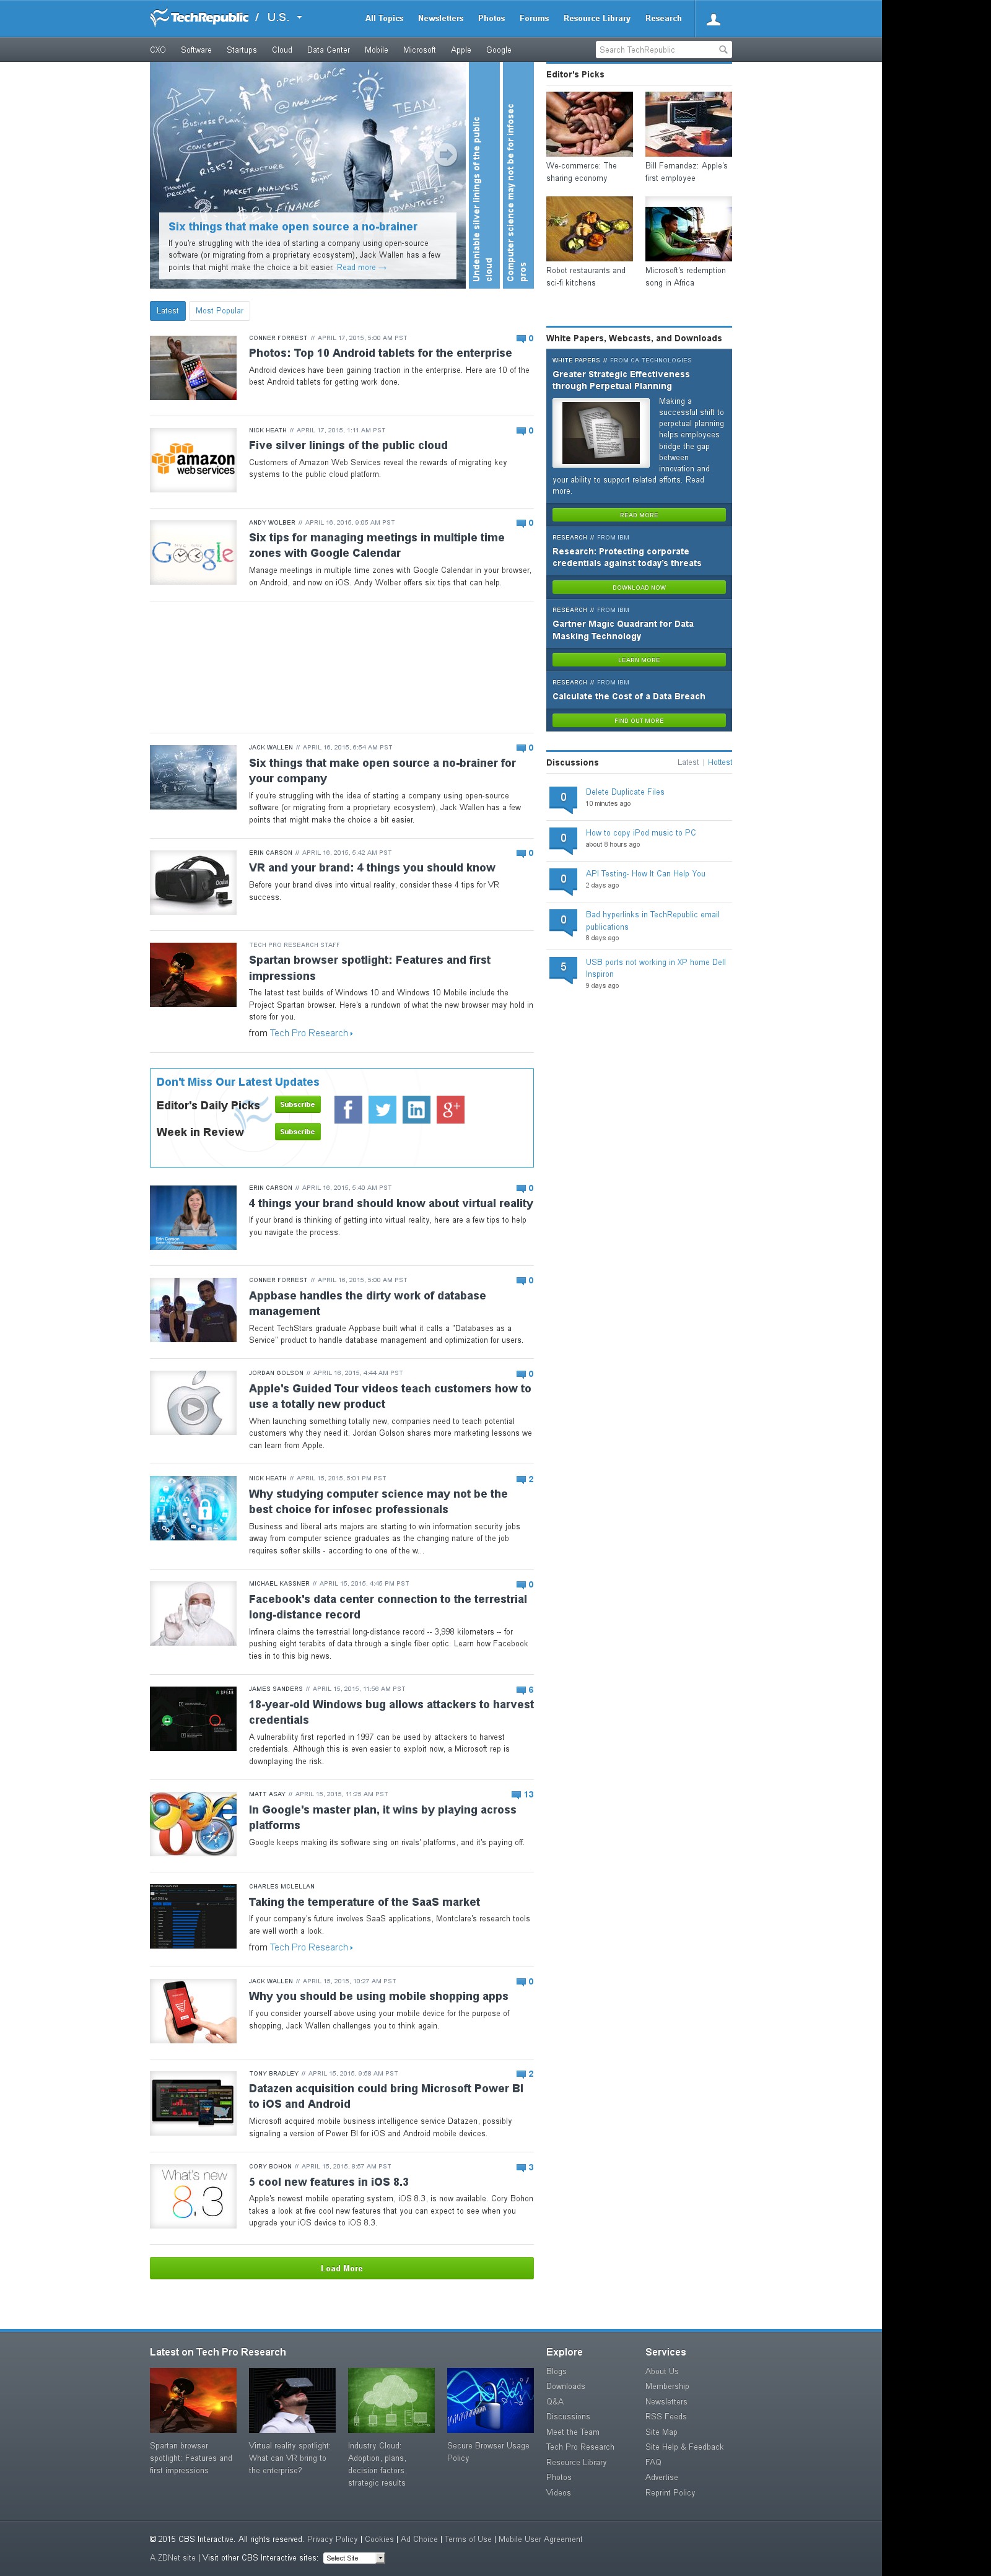Click the Download Now button
This screenshot has width=991, height=2576.
pyautogui.click(x=639, y=588)
